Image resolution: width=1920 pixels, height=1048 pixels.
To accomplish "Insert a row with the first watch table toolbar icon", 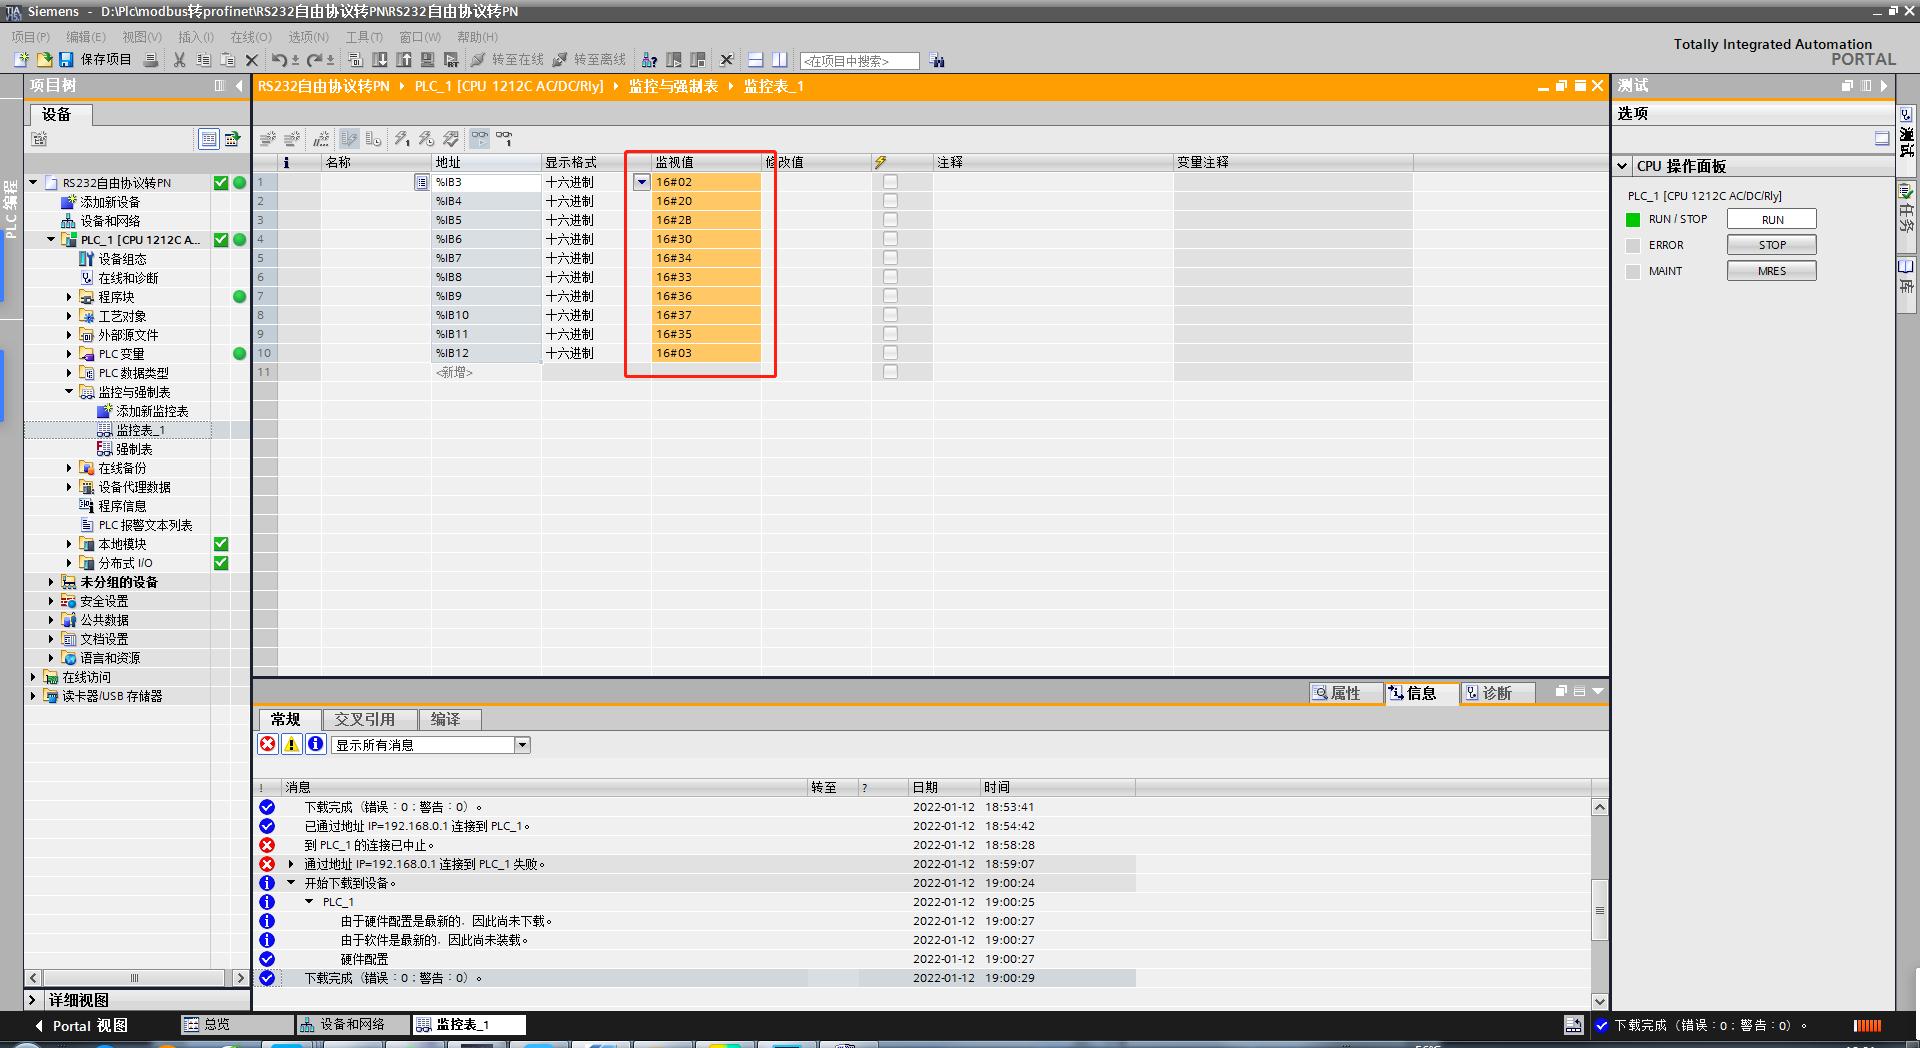I will tap(268, 139).
